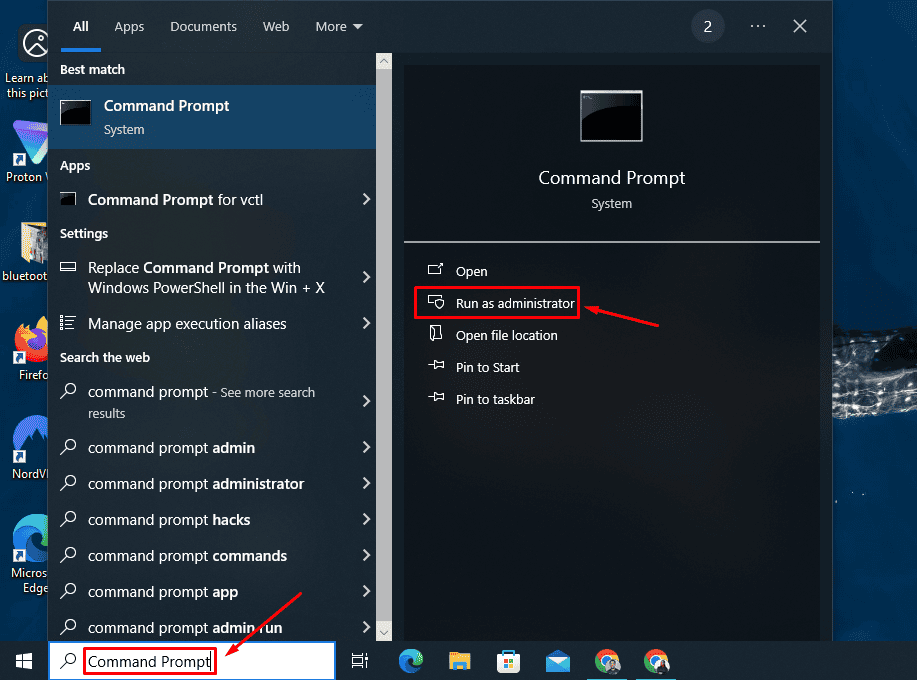The image size is (917, 680).
Task: Click the Command Prompt for vctl app icon
Action: click(68, 199)
